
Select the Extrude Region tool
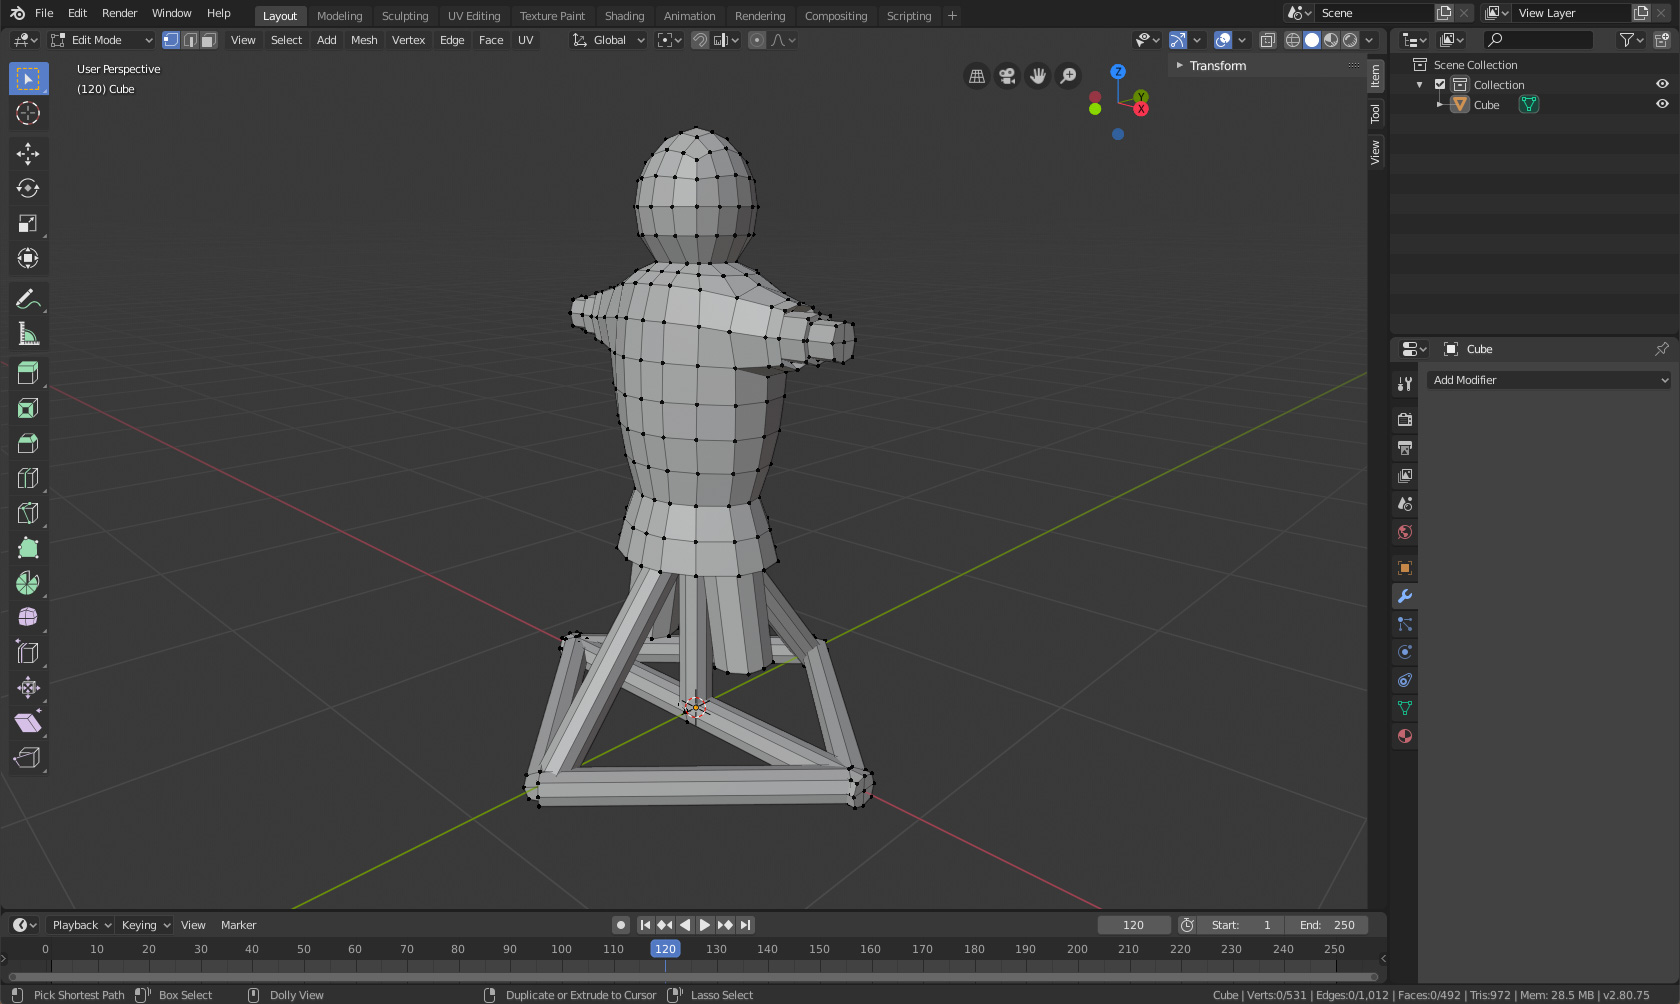point(28,373)
